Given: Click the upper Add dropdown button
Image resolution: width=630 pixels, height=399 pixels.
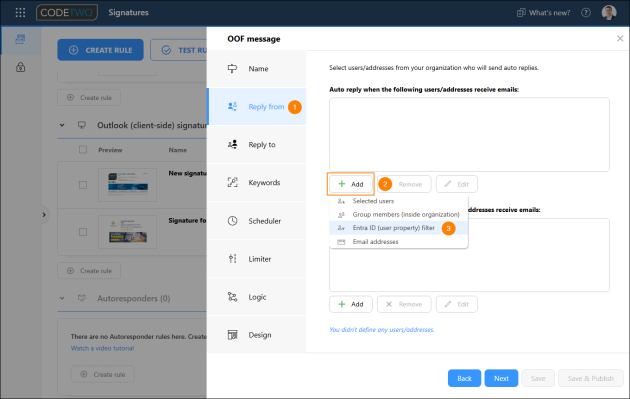Looking at the screenshot, I should [351, 184].
